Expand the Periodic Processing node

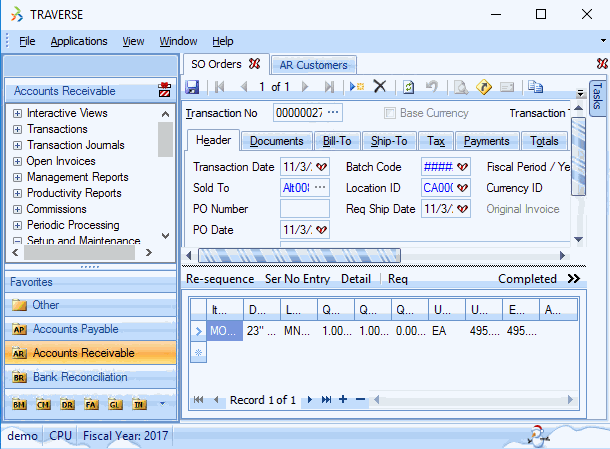click(17, 225)
